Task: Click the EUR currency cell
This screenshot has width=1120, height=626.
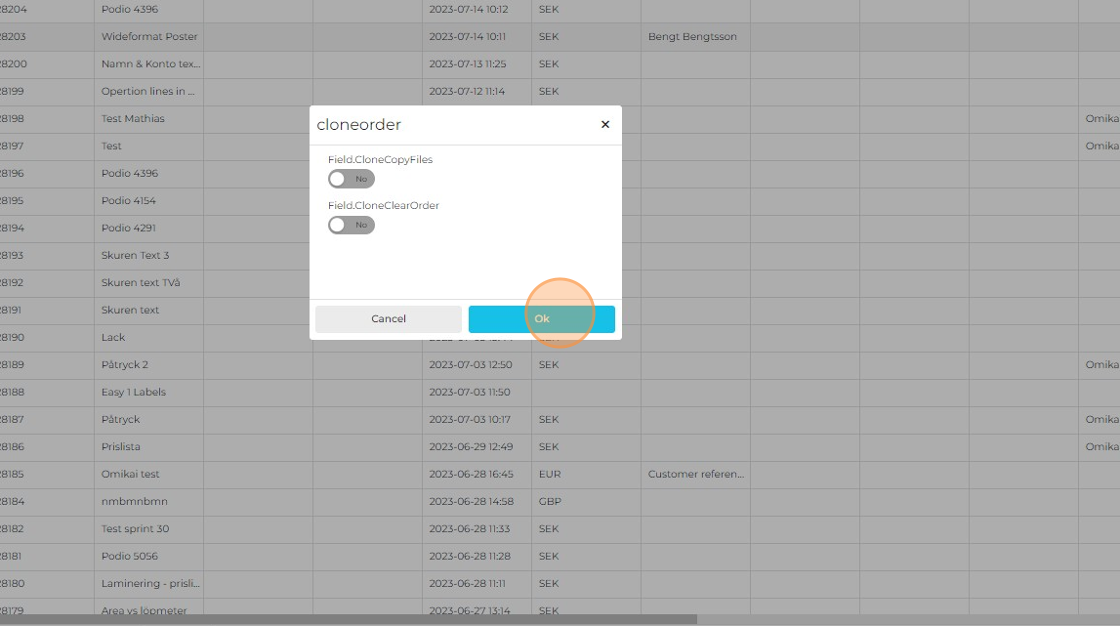Action: click(x=549, y=474)
